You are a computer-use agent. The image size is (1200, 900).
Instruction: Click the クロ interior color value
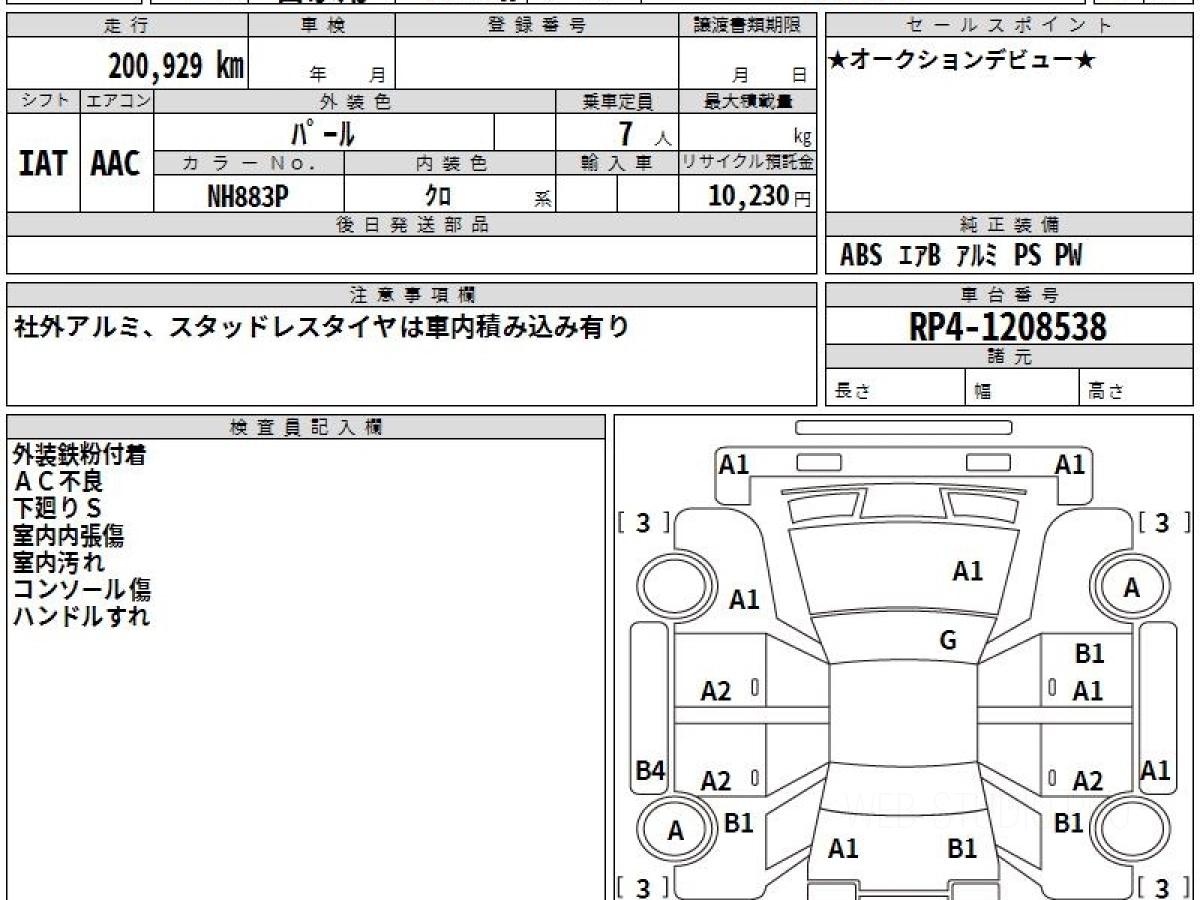[438, 197]
